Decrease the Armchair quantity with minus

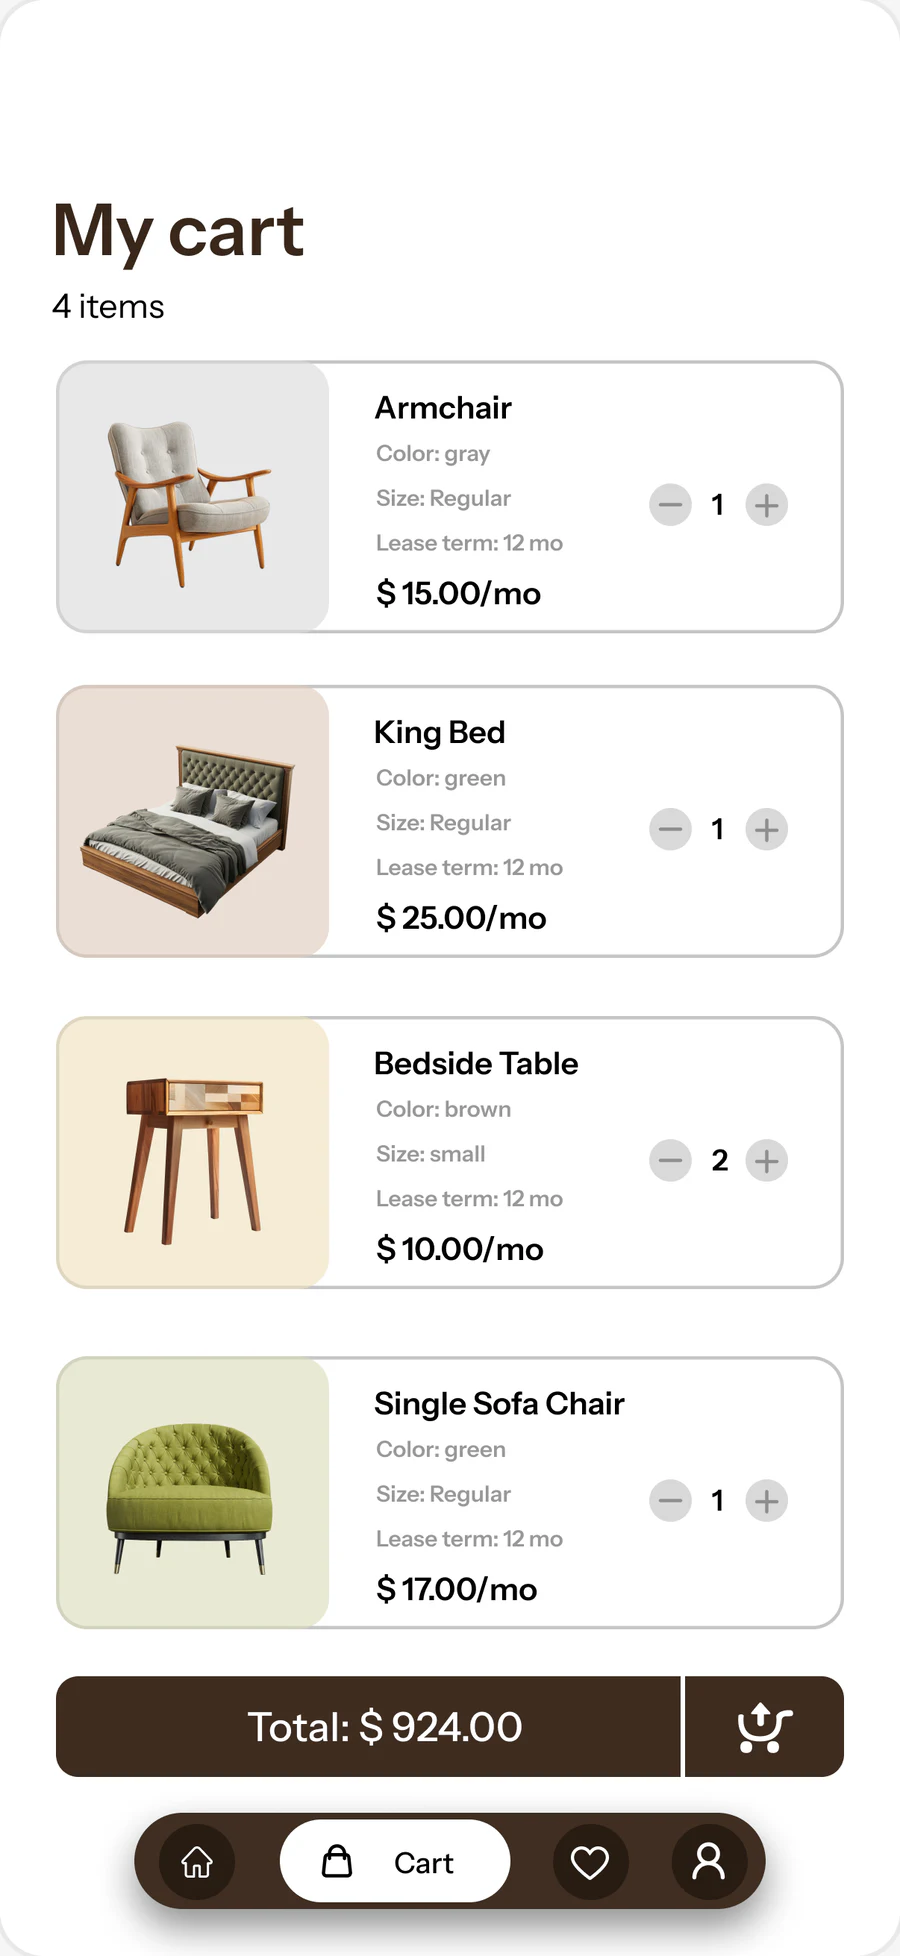point(670,505)
